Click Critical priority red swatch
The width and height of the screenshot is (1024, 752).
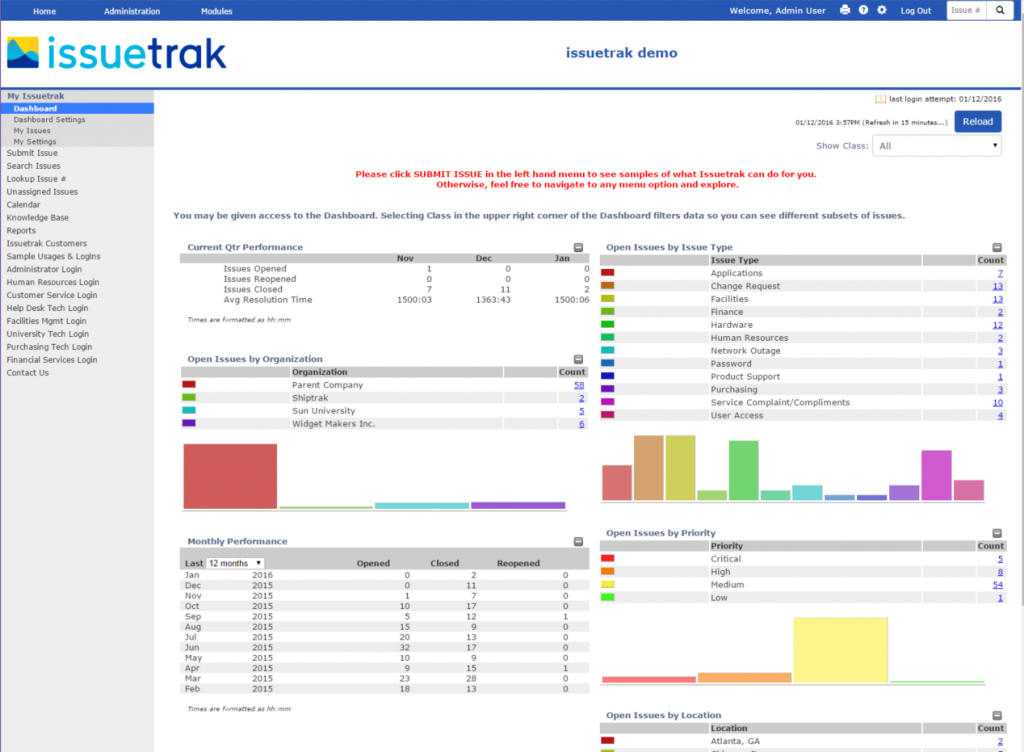[x=607, y=559]
